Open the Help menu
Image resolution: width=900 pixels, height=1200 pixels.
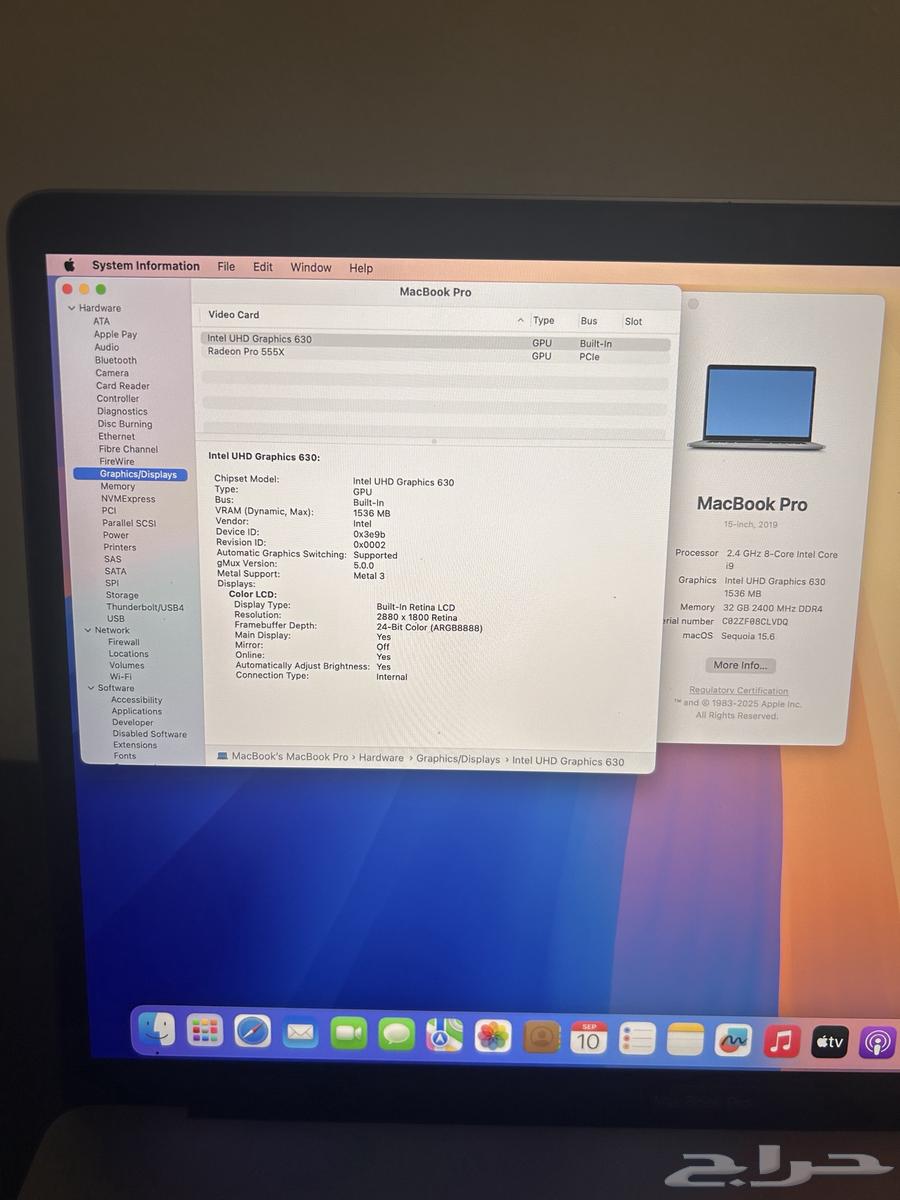click(x=361, y=268)
